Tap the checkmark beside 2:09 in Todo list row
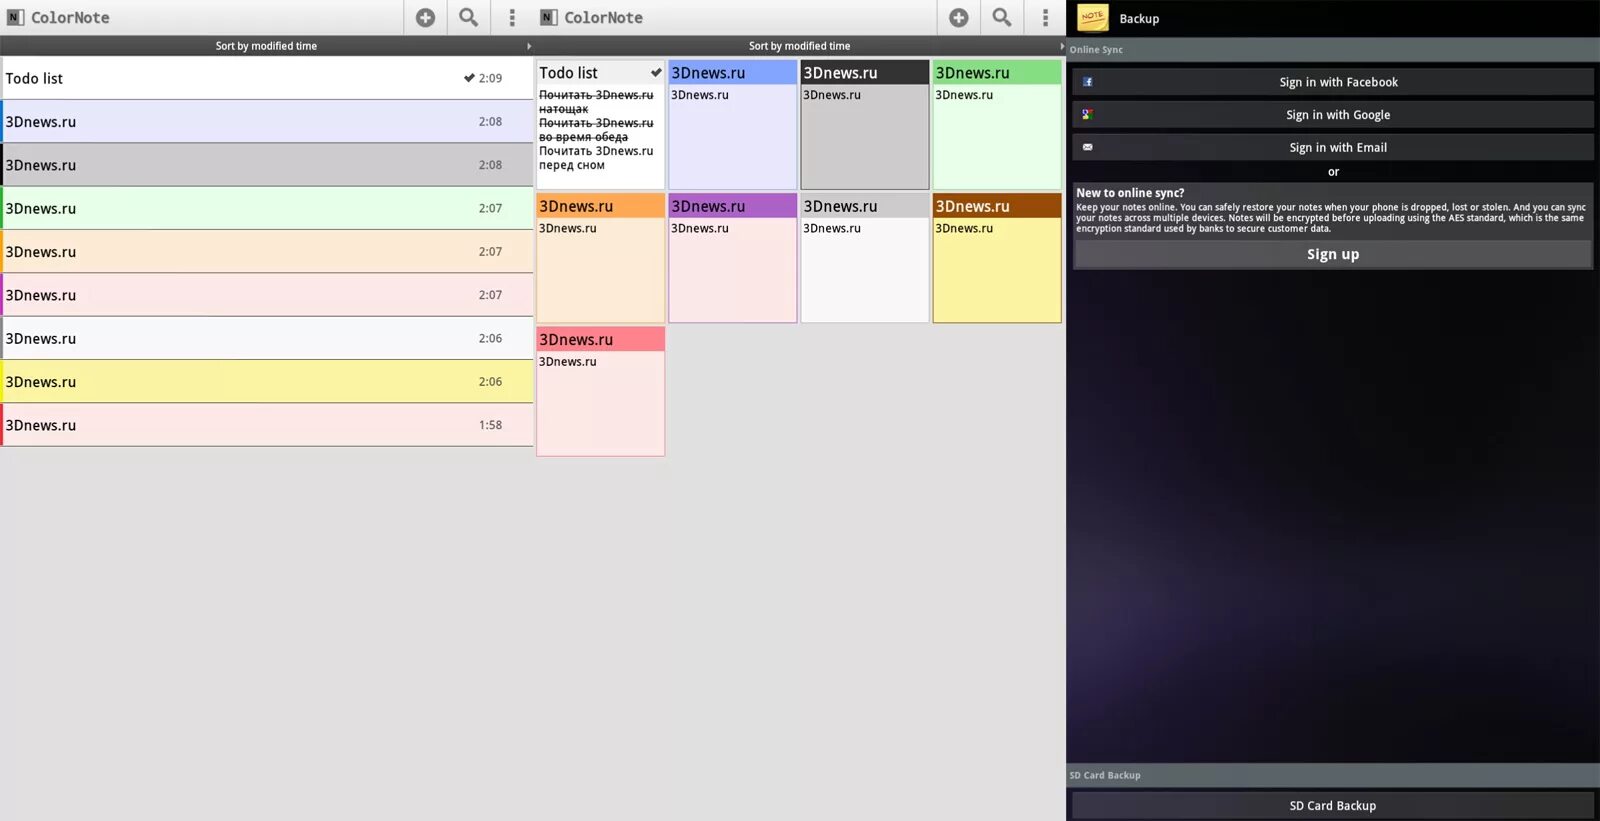This screenshot has width=1600, height=821. [469, 78]
